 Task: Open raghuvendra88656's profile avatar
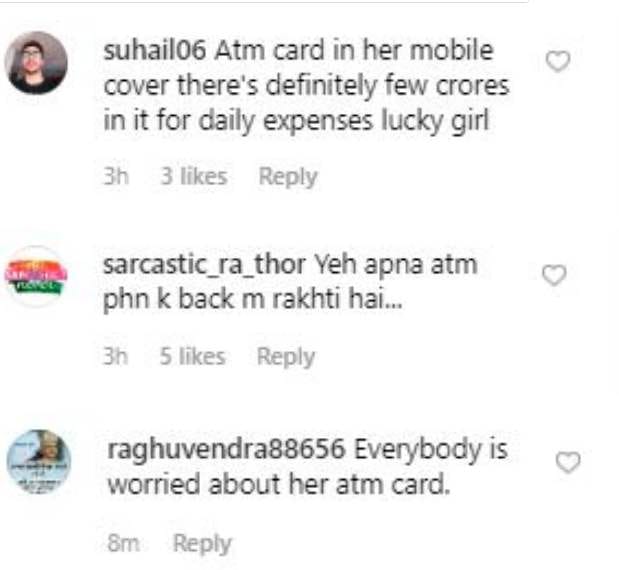pyautogui.click(x=39, y=462)
